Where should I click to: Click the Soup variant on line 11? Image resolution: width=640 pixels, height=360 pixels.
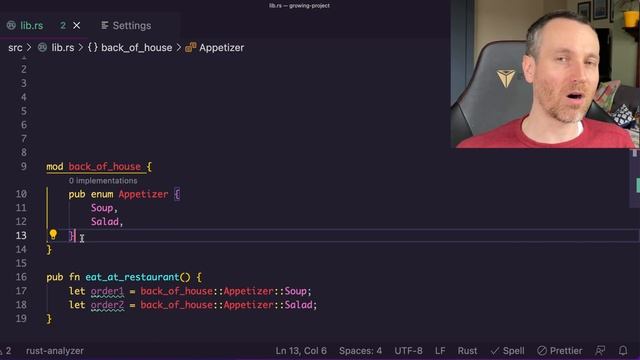click(102, 208)
